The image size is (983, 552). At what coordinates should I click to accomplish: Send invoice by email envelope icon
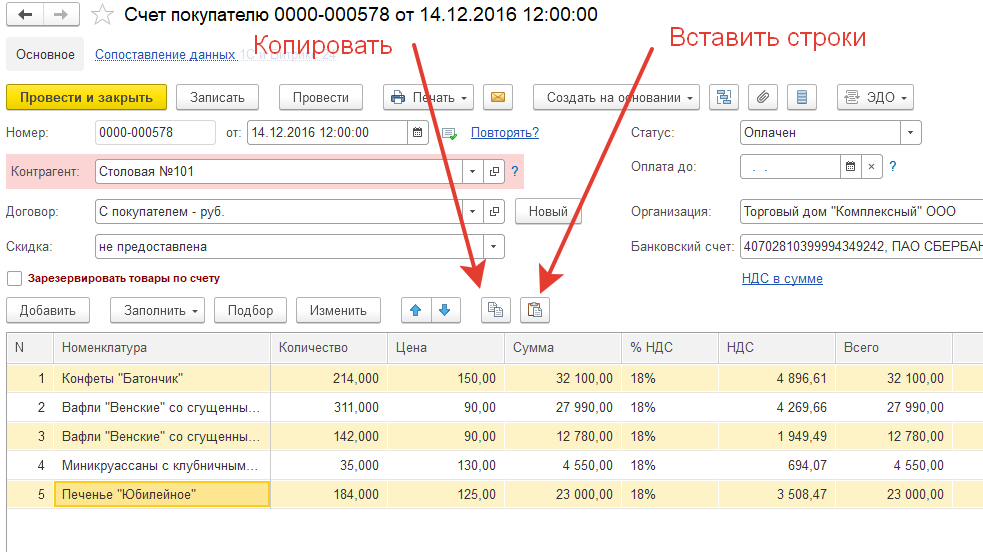[x=498, y=97]
